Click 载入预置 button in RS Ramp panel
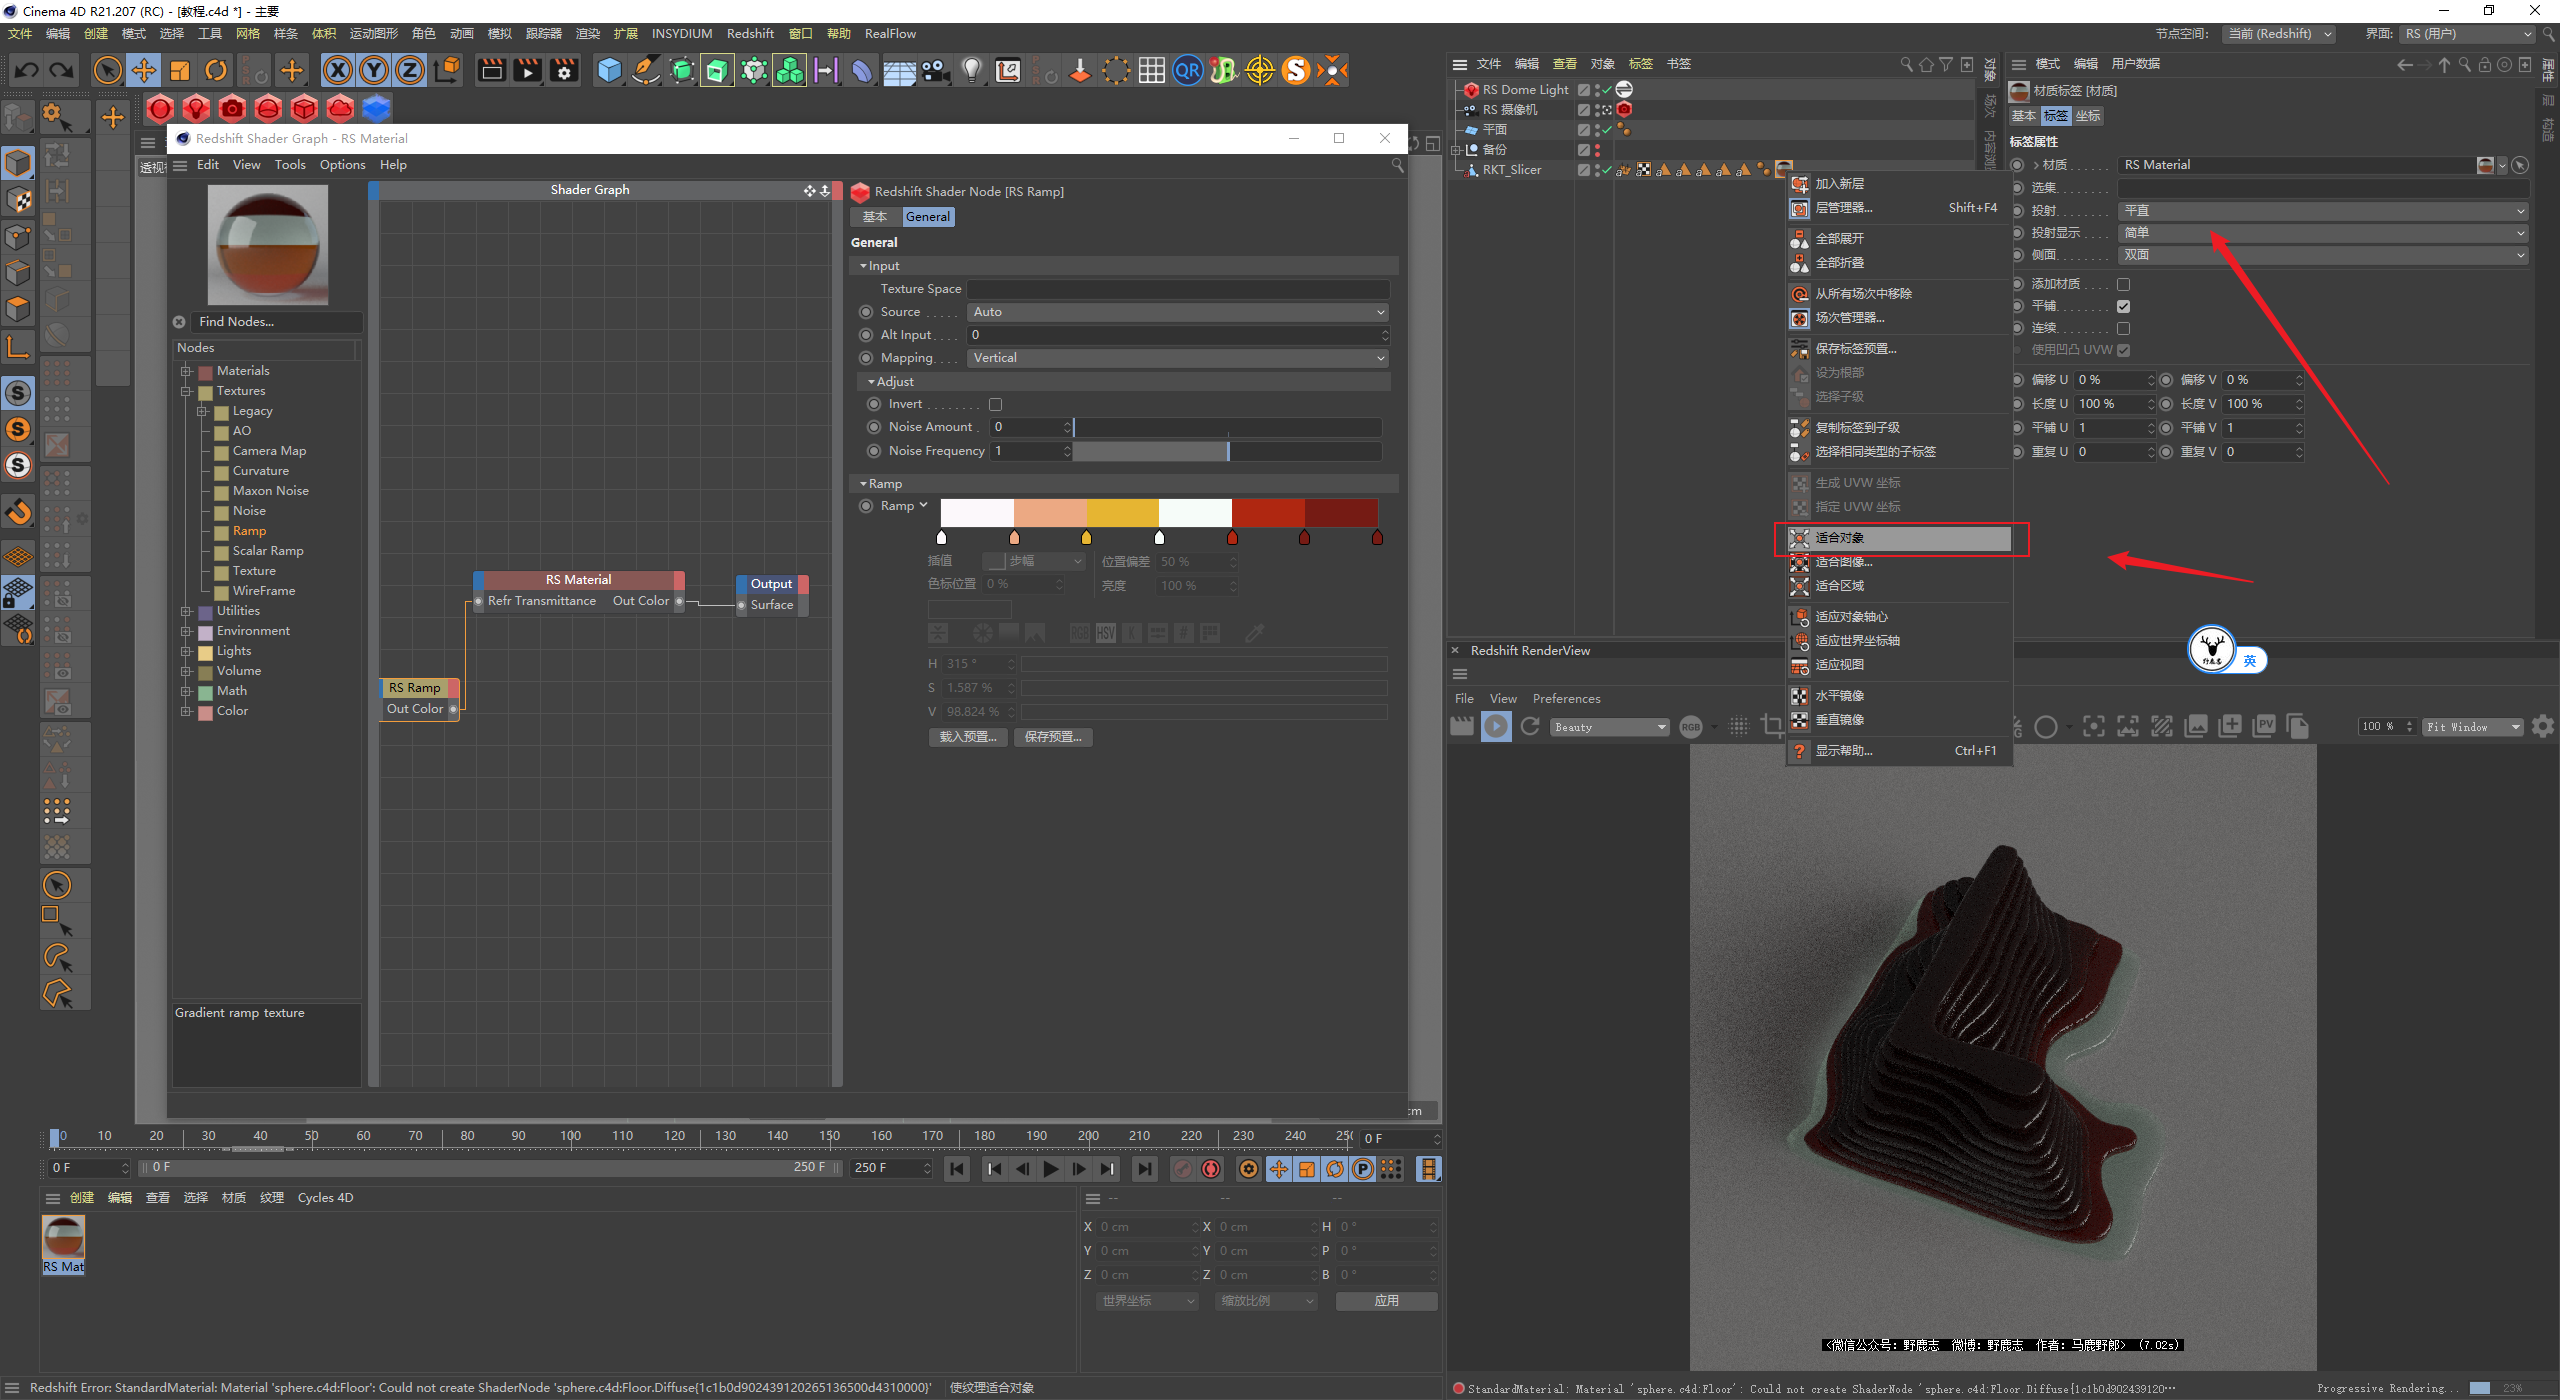The height and width of the screenshot is (1400, 2560). (962, 736)
